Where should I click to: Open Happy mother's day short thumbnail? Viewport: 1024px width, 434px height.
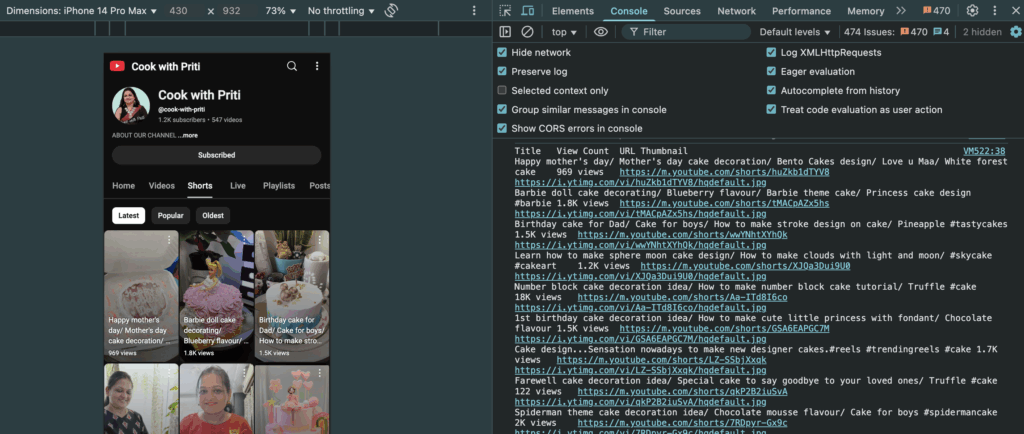(141, 295)
